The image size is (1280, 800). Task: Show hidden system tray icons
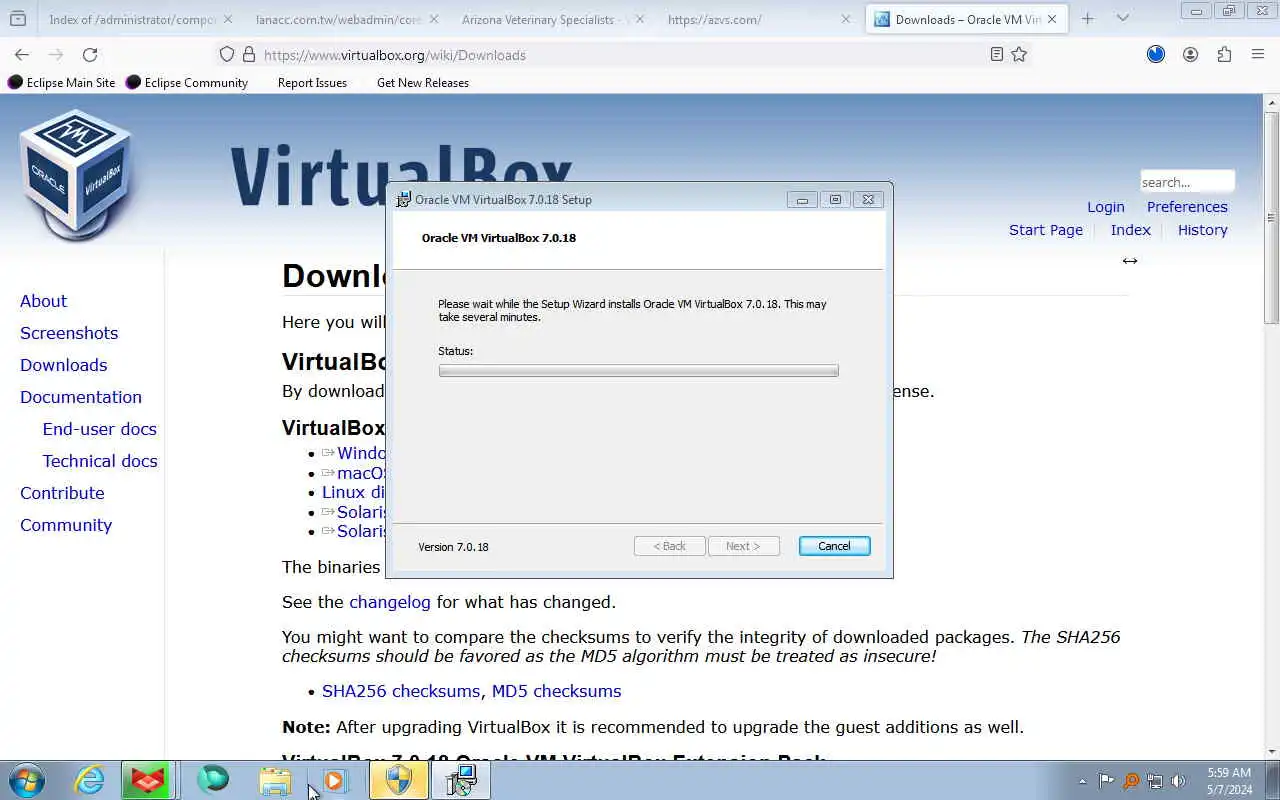tap(1082, 781)
